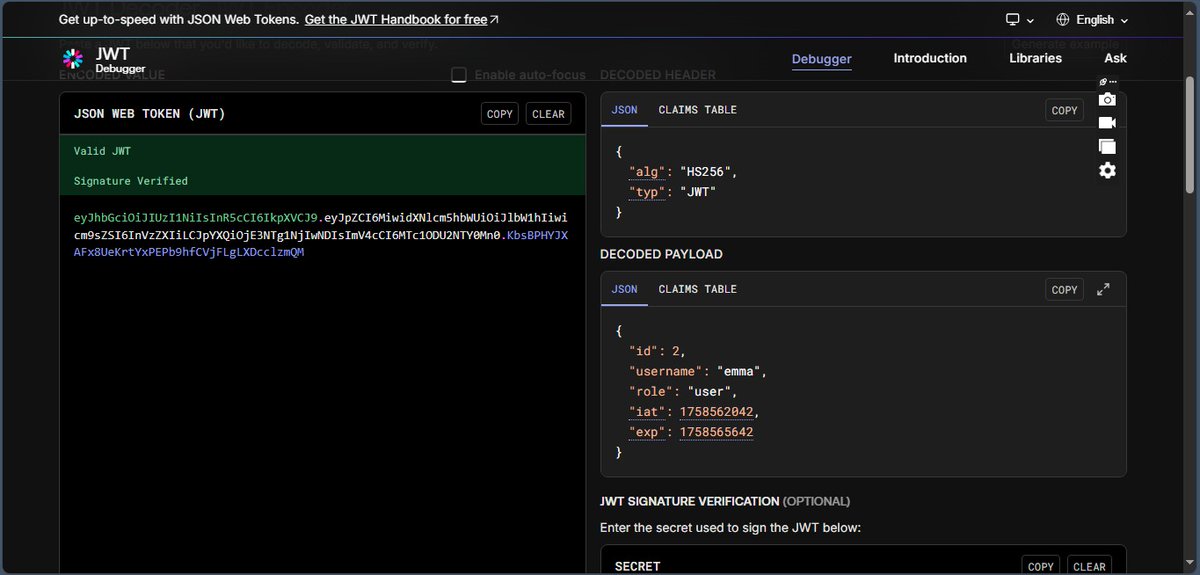The width and height of the screenshot is (1200, 575).
Task: Copy the encoded JSON Web Token
Action: pyautogui.click(x=499, y=114)
